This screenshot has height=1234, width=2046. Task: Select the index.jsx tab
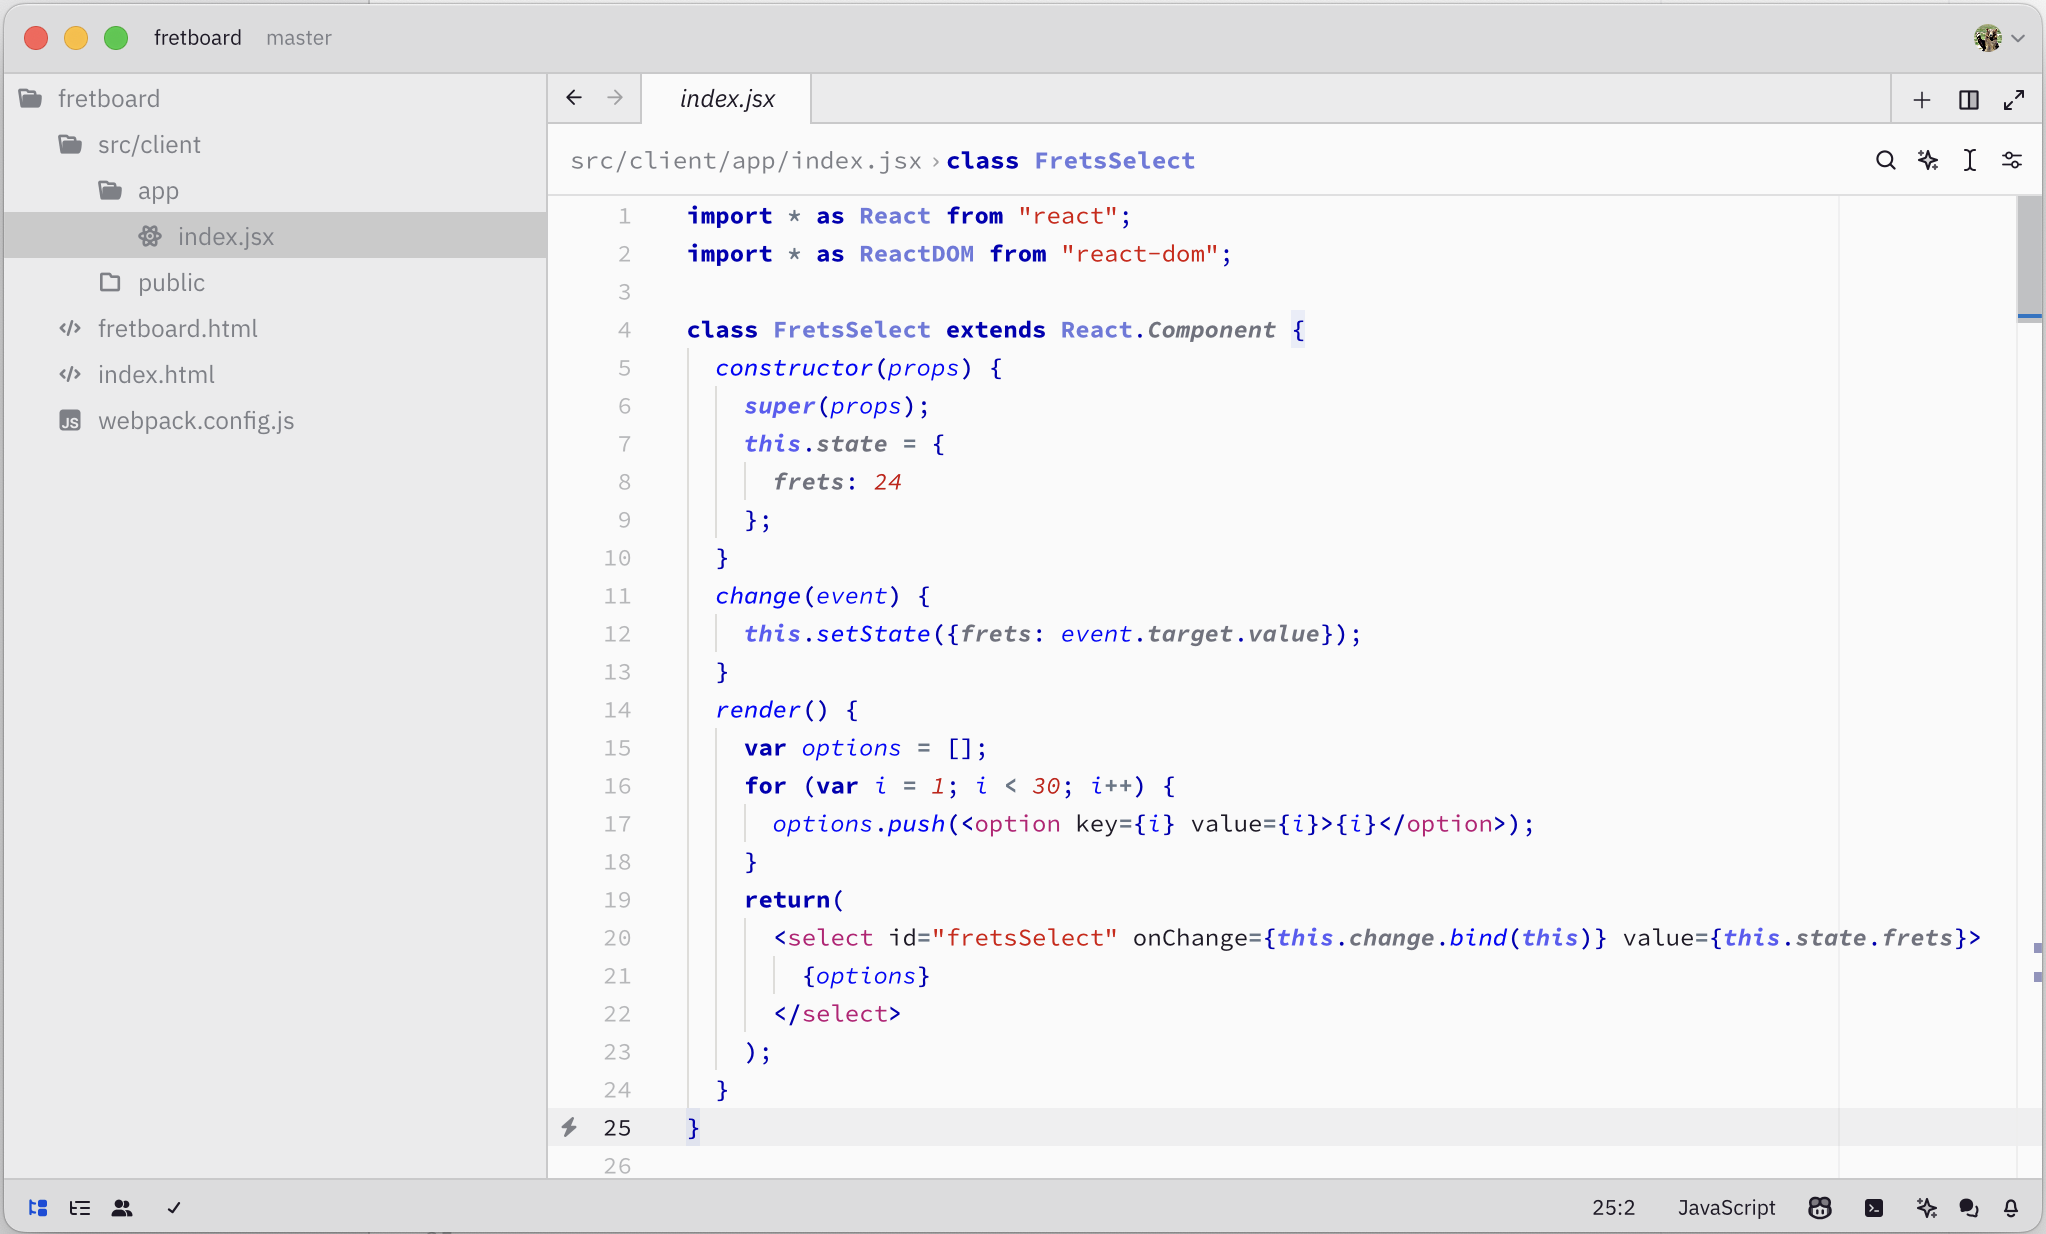coord(727,99)
